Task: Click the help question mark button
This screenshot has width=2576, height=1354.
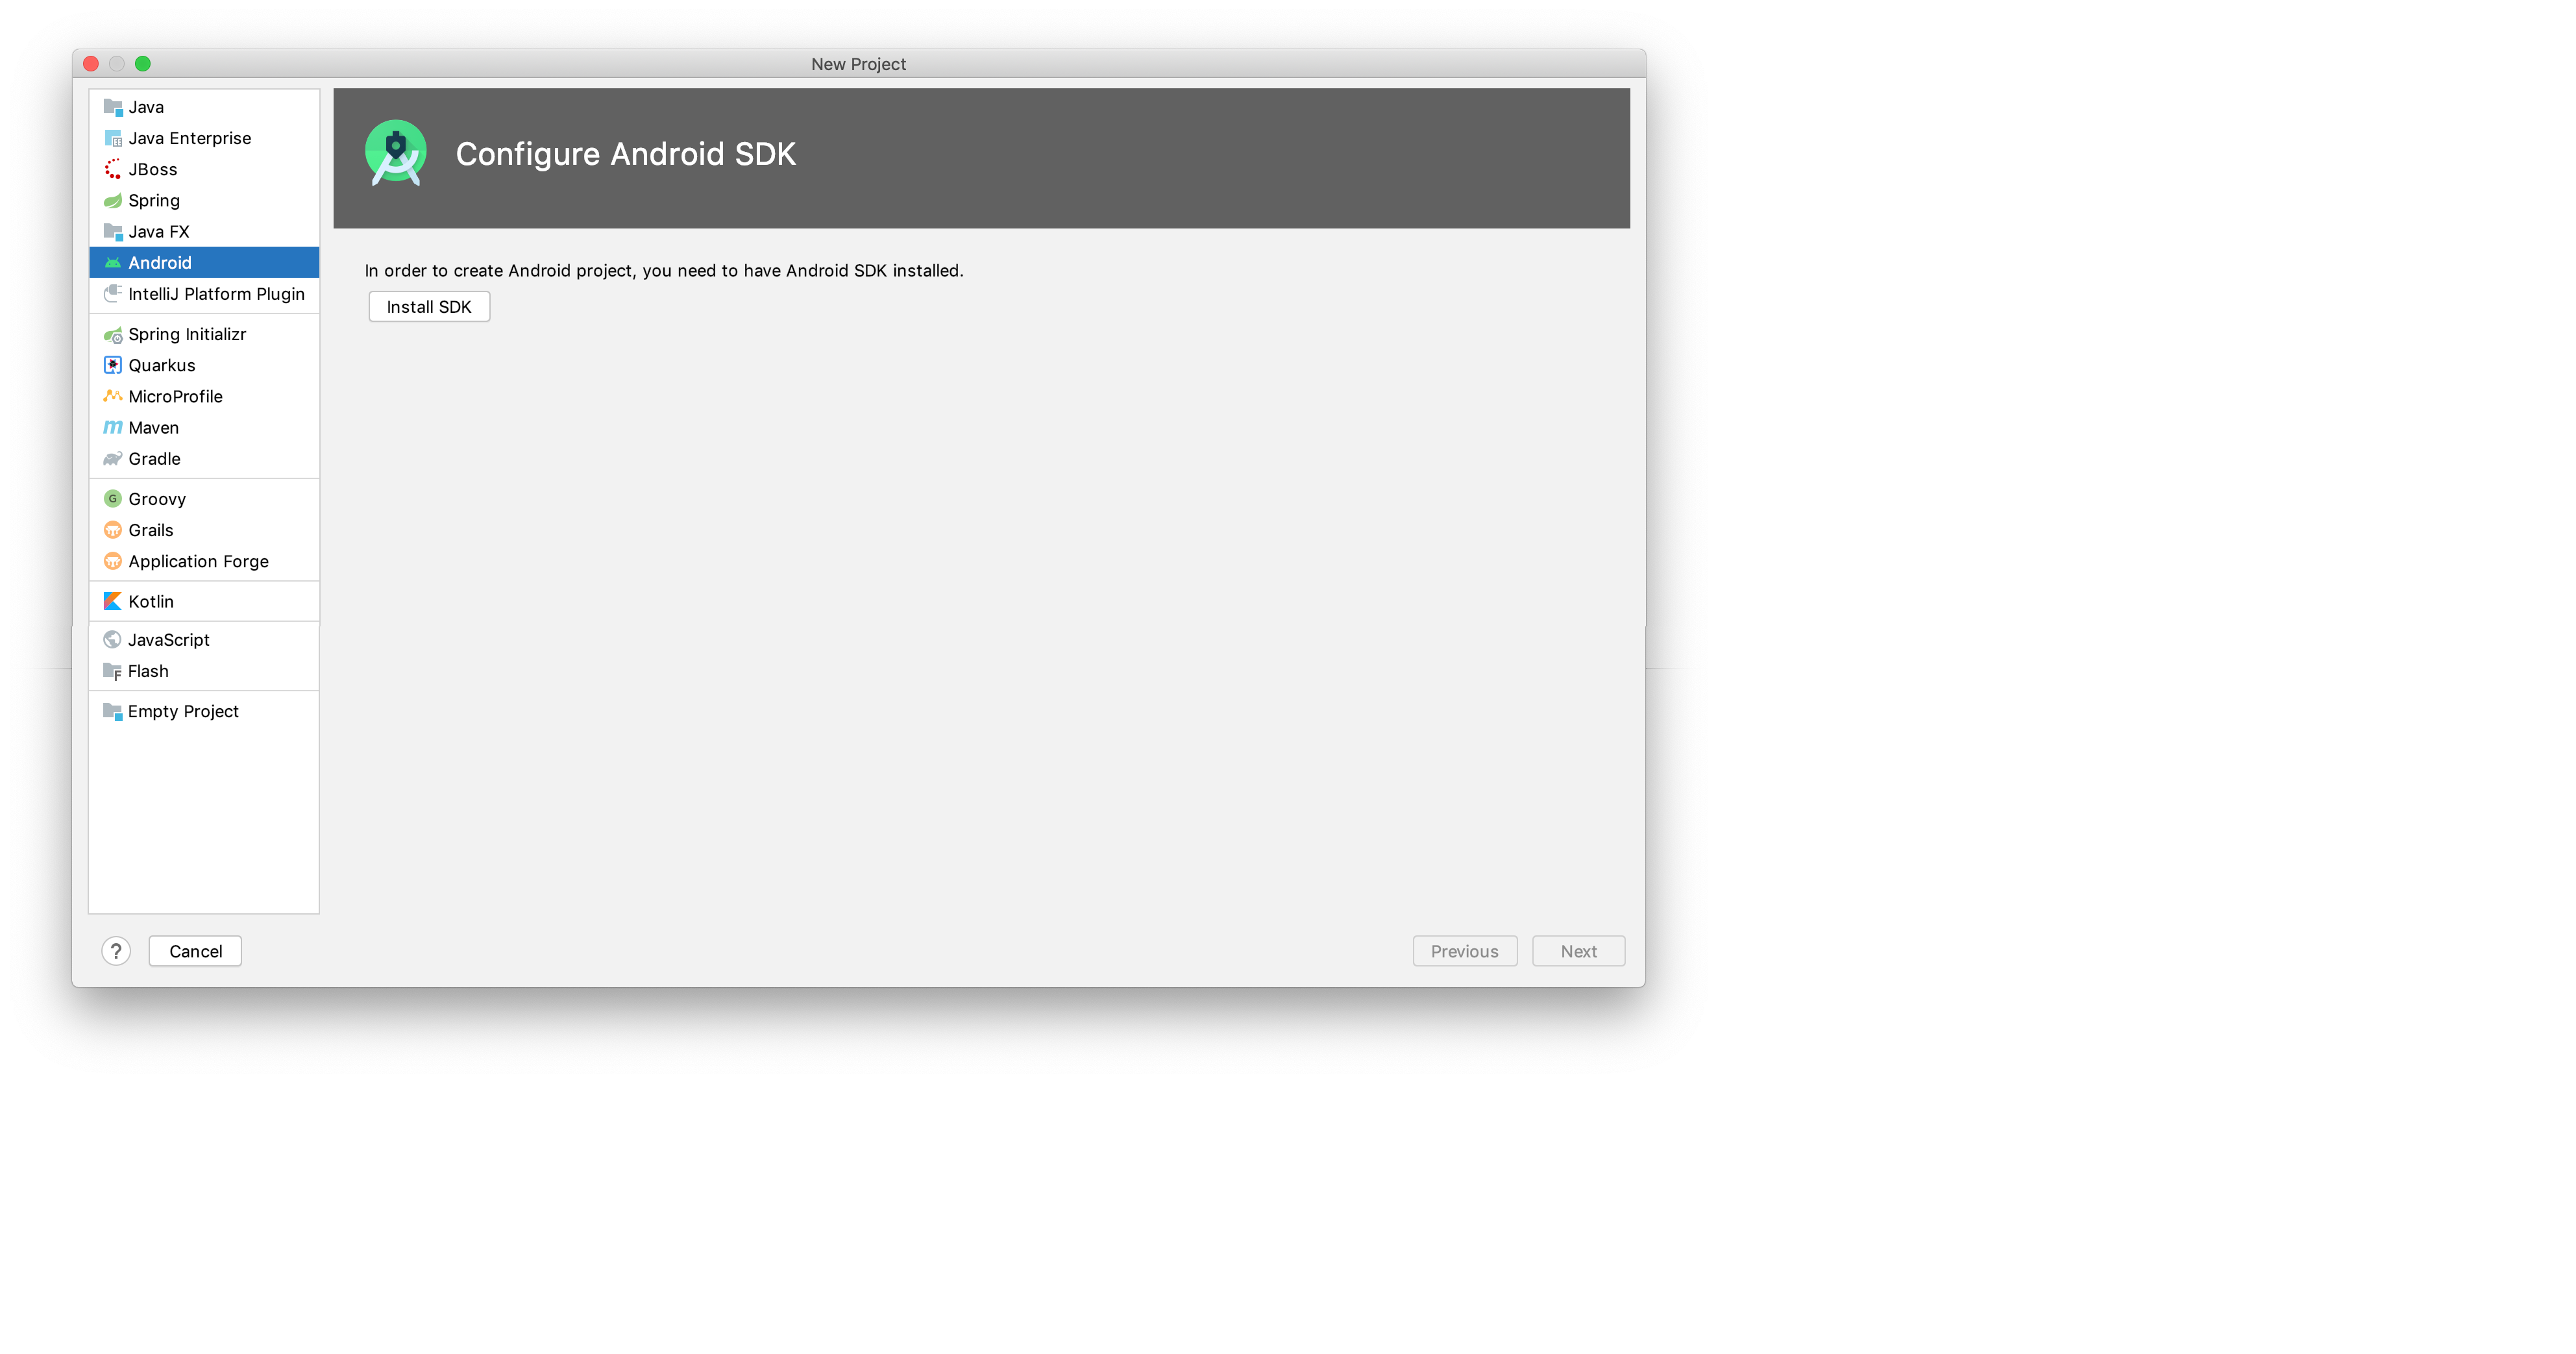Action: pyautogui.click(x=116, y=950)
